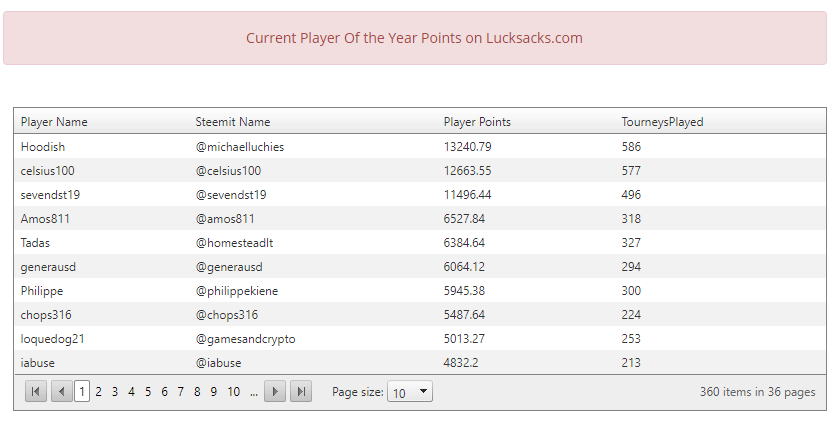Go to page 10
This screenshot has height=425, width=836.
pyautogui.click(x=234, y=392)
